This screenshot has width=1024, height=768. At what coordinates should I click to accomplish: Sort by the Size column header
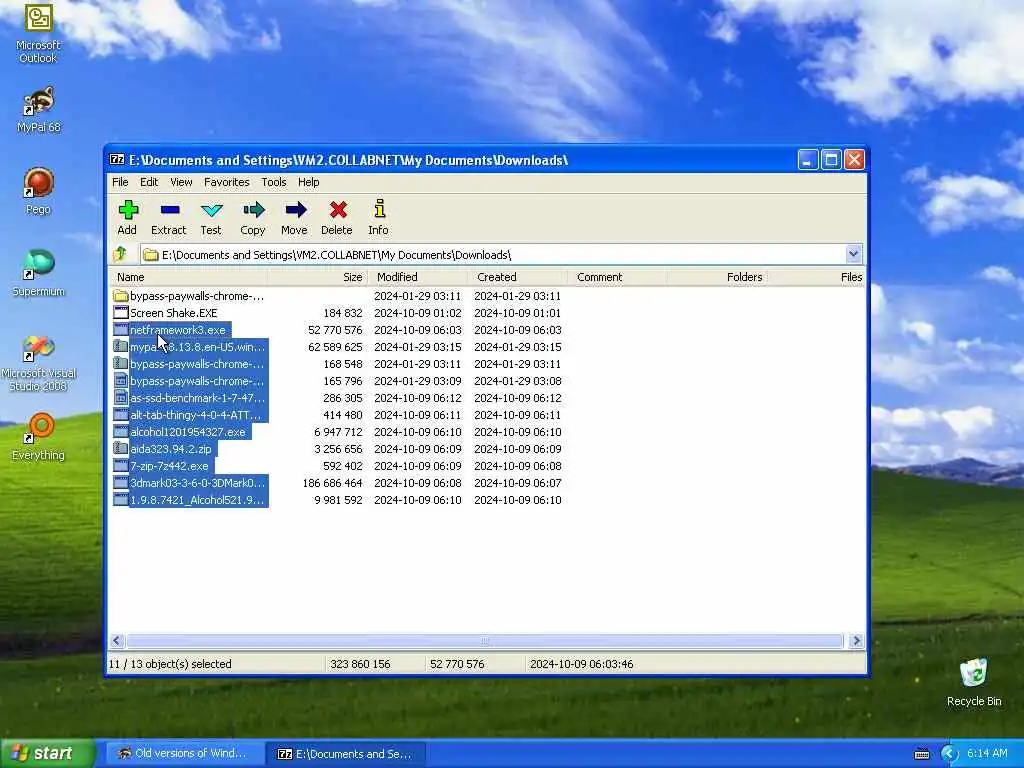[x=318, y=277]
